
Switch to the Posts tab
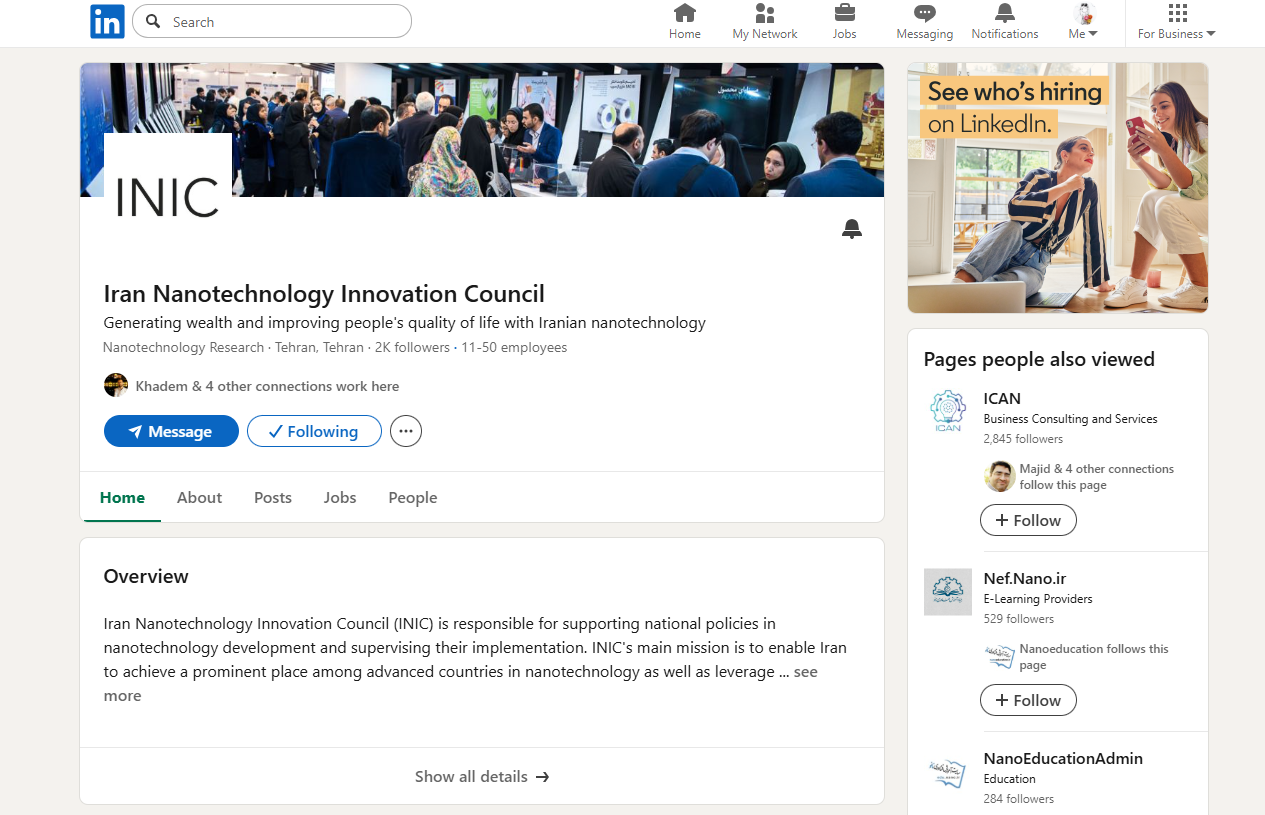click(273, 497)
